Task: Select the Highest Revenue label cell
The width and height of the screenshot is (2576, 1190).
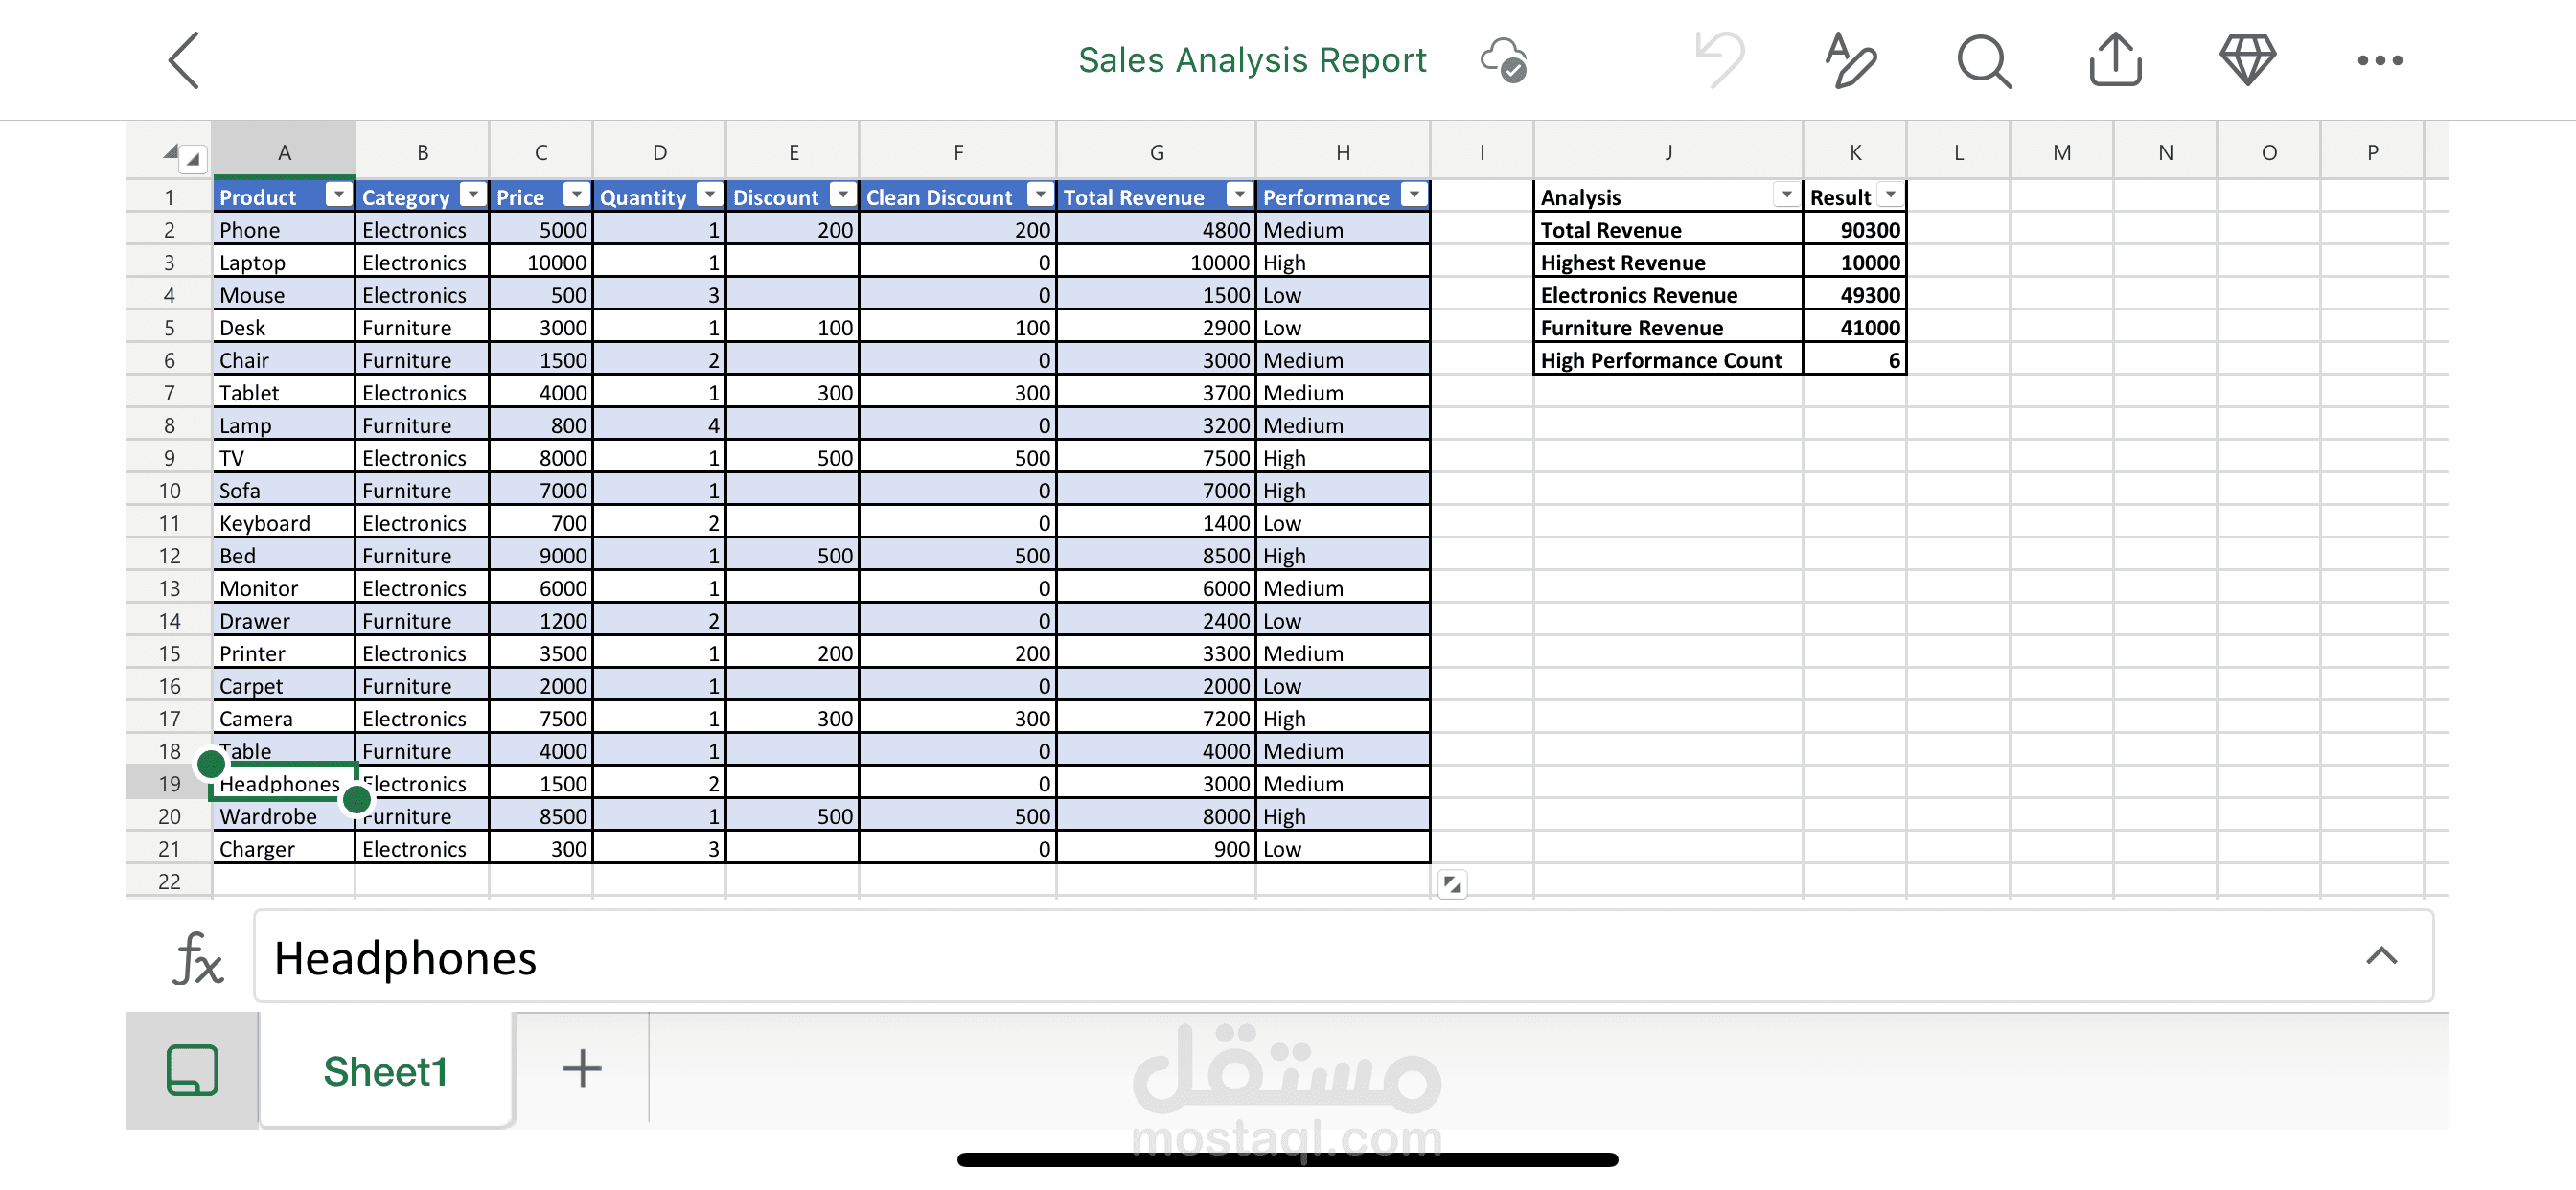Action: tap(1668, 262)
